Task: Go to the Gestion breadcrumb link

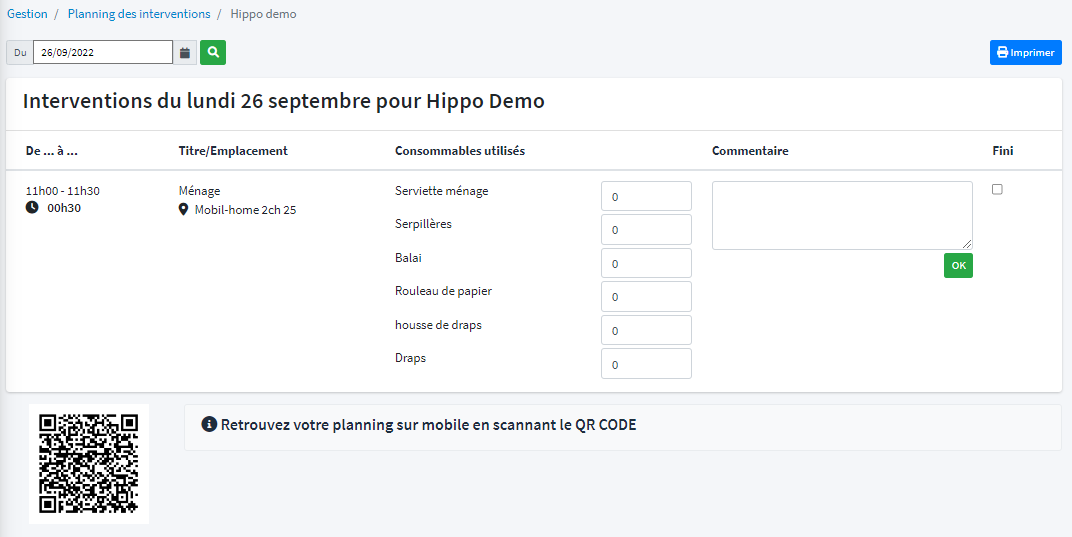Action: (x=27, y=14)
